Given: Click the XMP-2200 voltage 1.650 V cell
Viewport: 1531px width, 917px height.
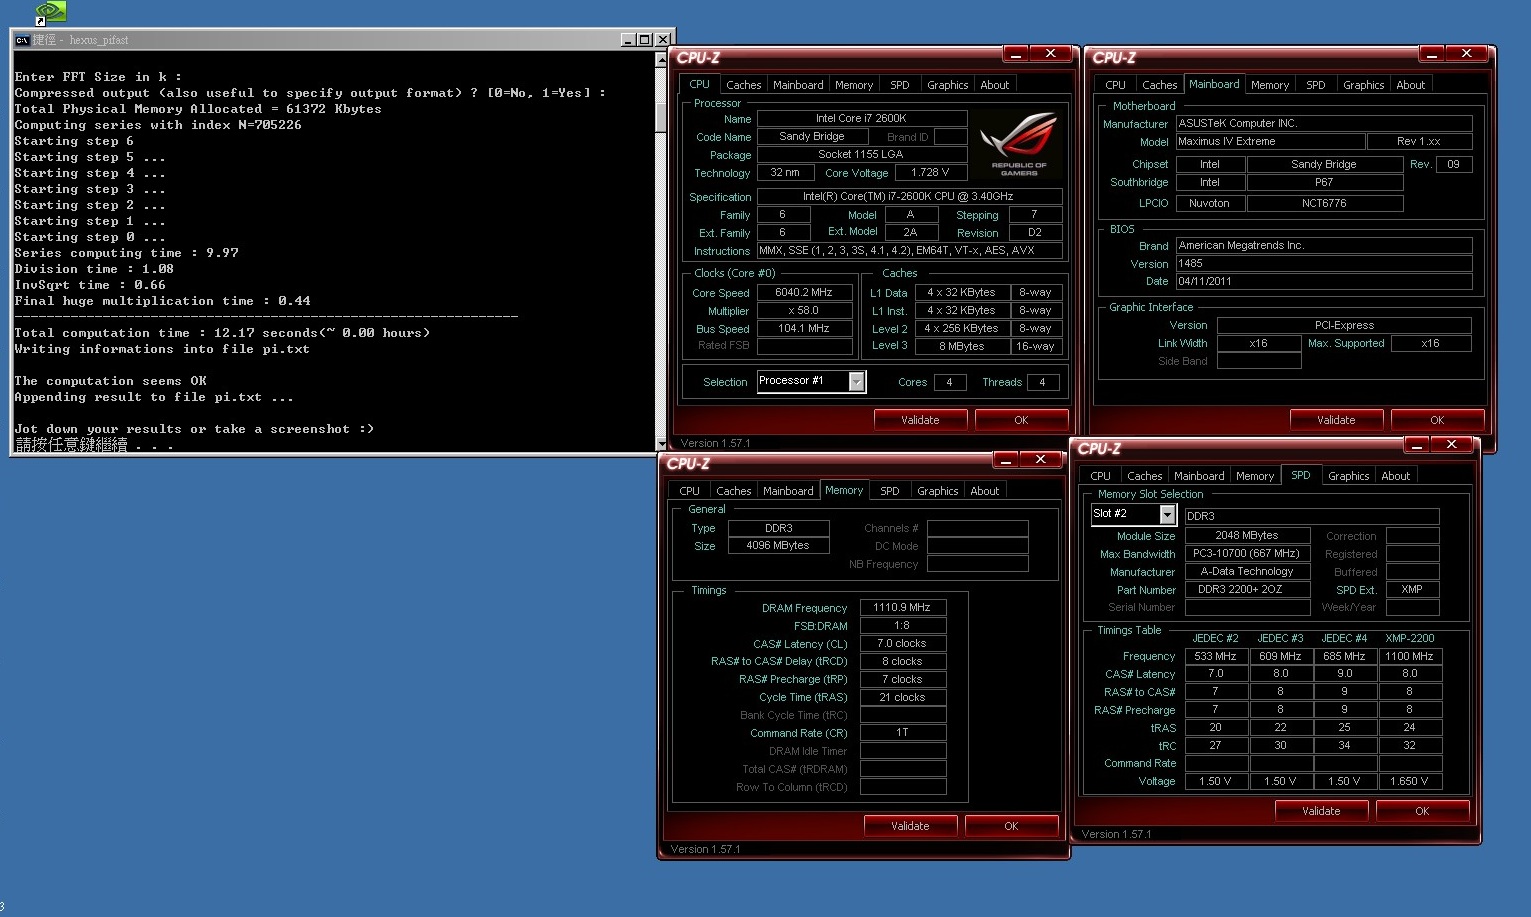Looking at the screenshot, I should click(1409, 781).
